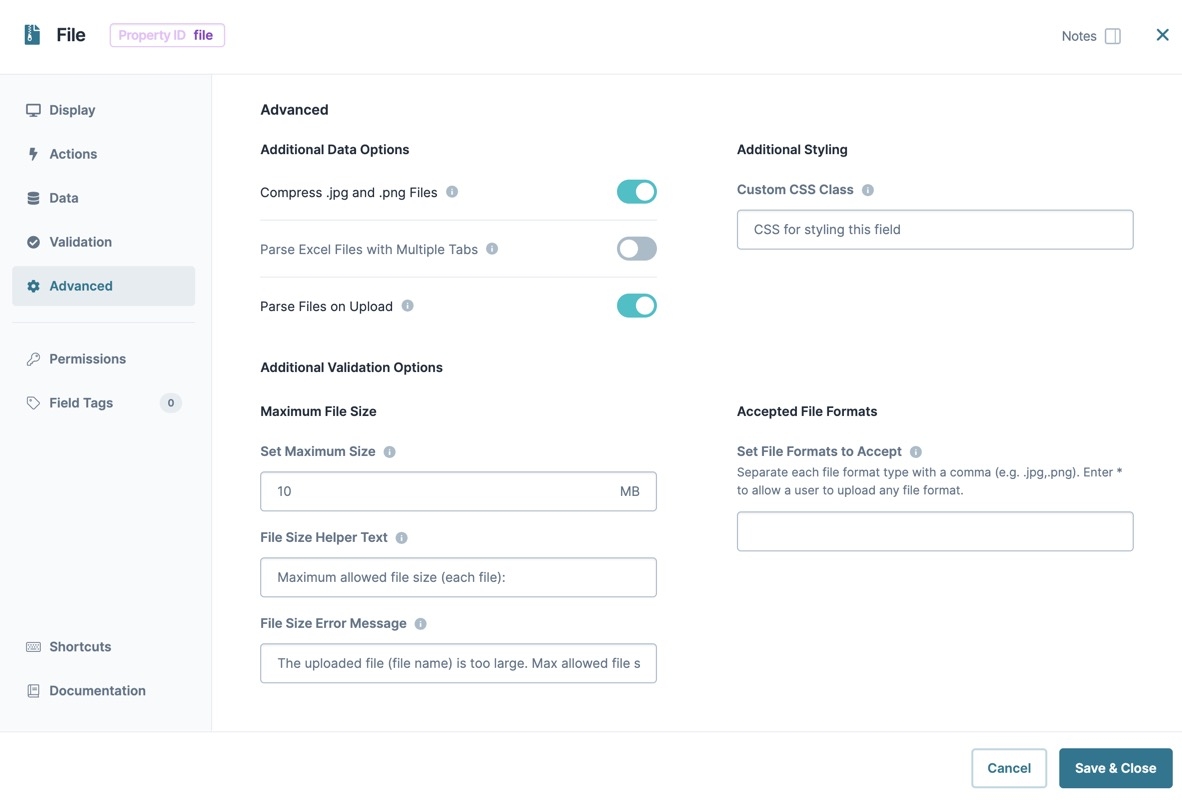Screen dimensions: 1182x803
Task: Click the Set File Formats to Accept field
Action: coord(935,532)
